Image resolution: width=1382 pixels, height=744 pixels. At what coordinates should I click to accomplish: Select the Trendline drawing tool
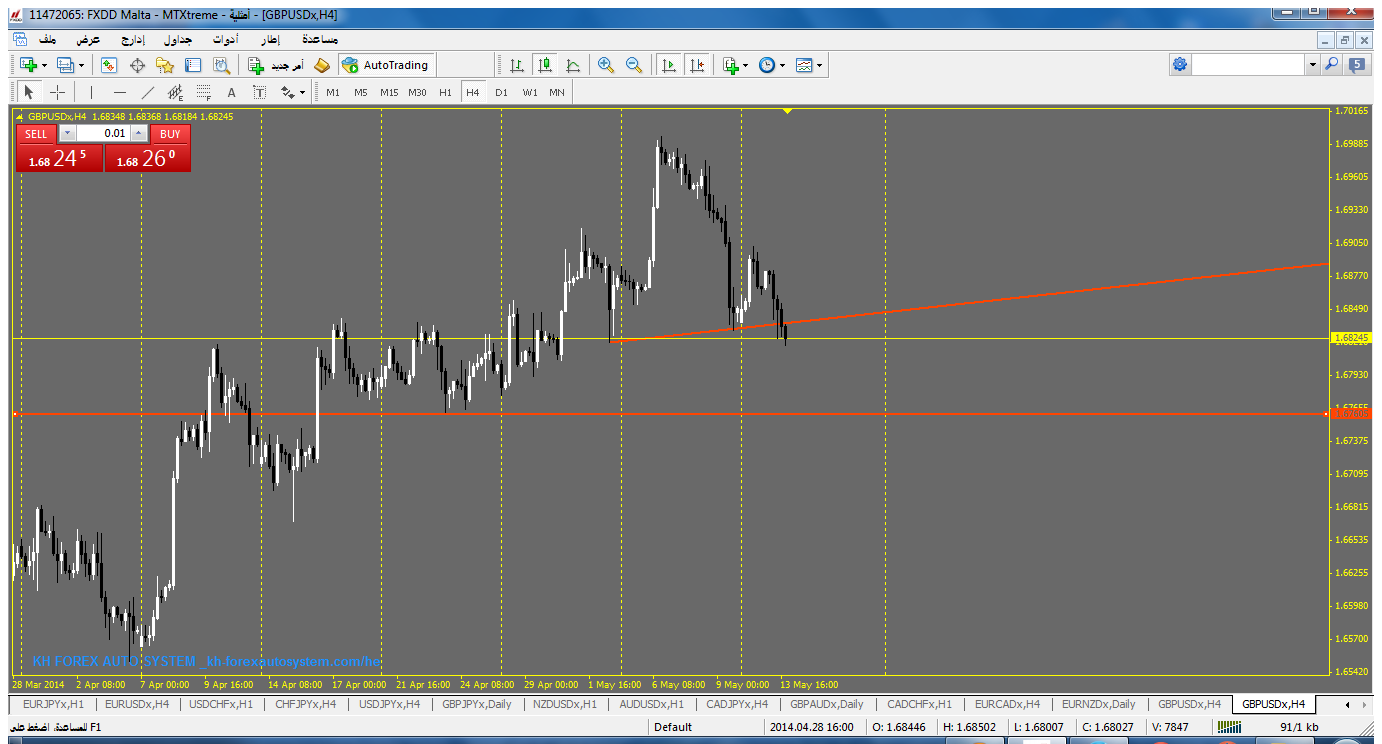pos(148,92)
